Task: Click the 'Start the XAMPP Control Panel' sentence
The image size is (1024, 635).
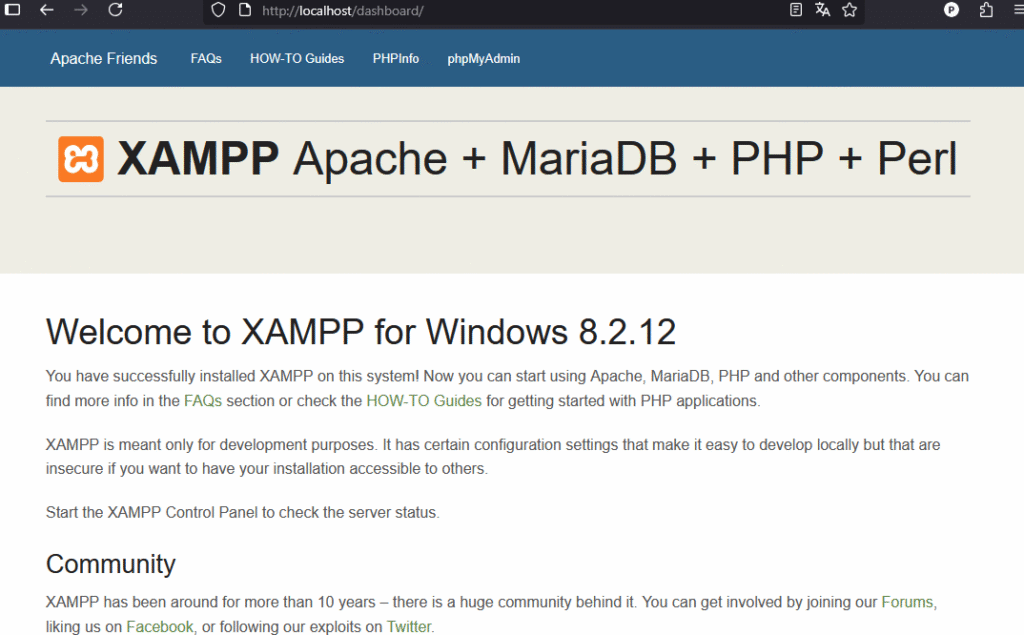Action: 242,512
